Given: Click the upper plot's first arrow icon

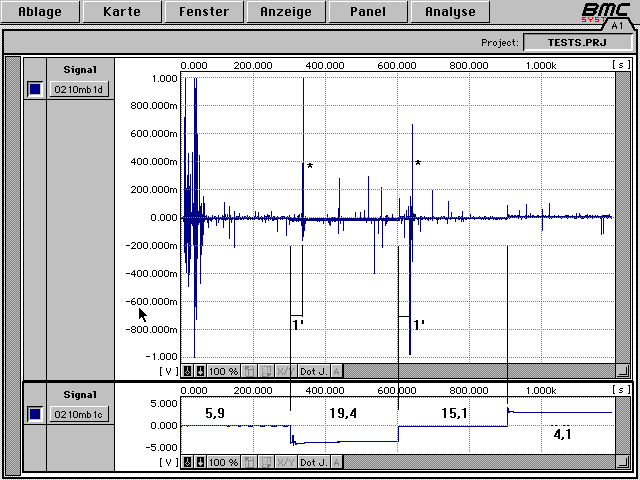Looking at the screenshot, I should point(187,371).
